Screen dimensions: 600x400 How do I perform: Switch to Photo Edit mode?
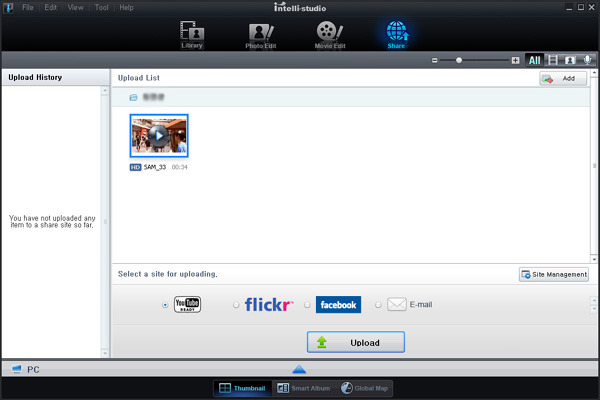pyautogui.click(x=261, y=32)
